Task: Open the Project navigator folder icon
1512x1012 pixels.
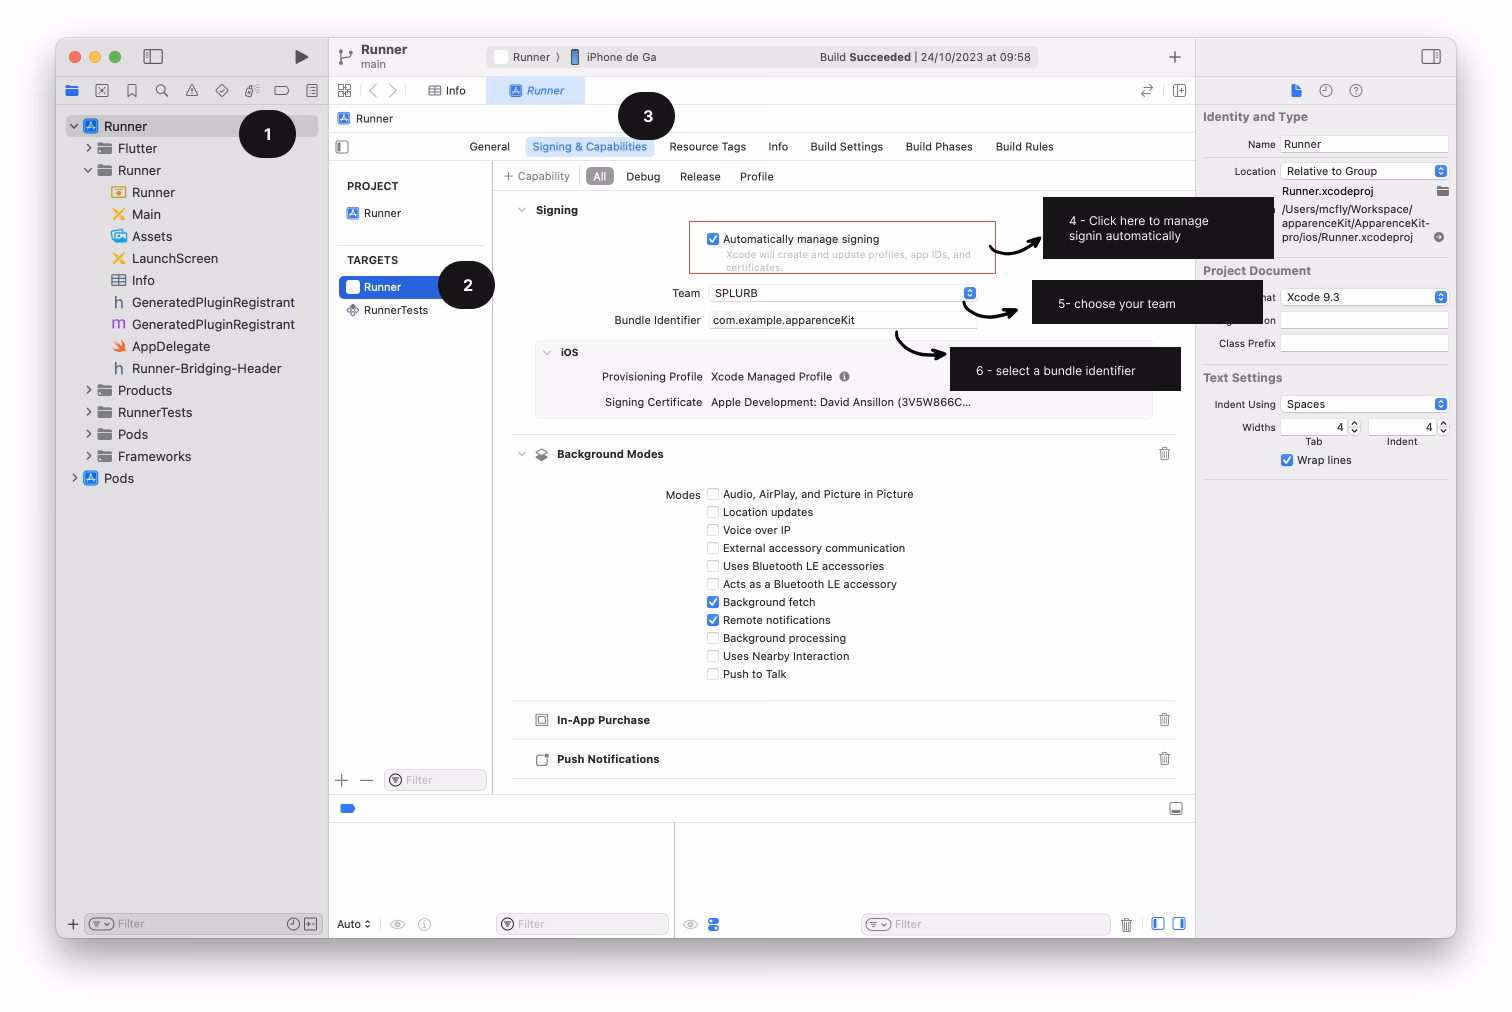Action: coord(72,90)
